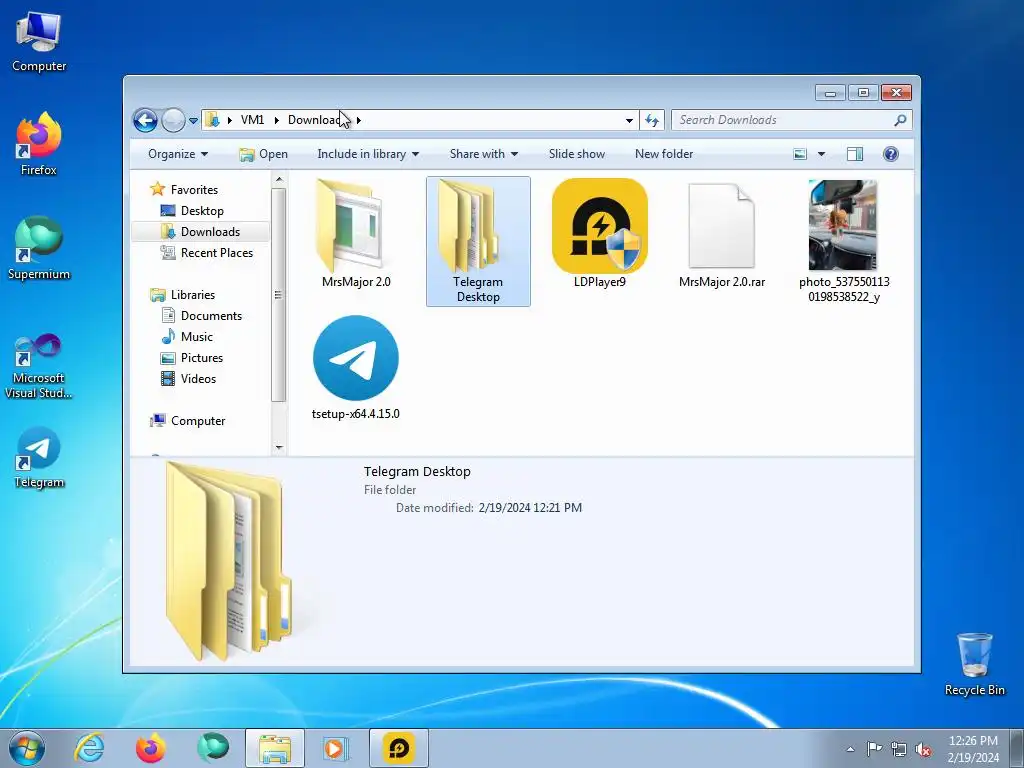Open the Organize menu
Image resolution: width=1024 pixels, height=768 pixels.
coord(178,154)
